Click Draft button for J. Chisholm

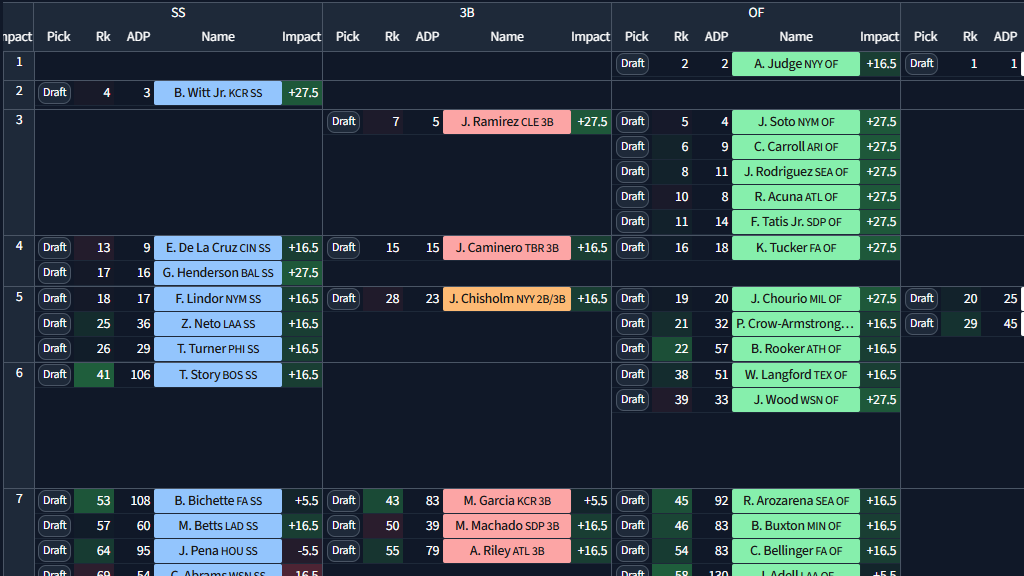point(344,298)
